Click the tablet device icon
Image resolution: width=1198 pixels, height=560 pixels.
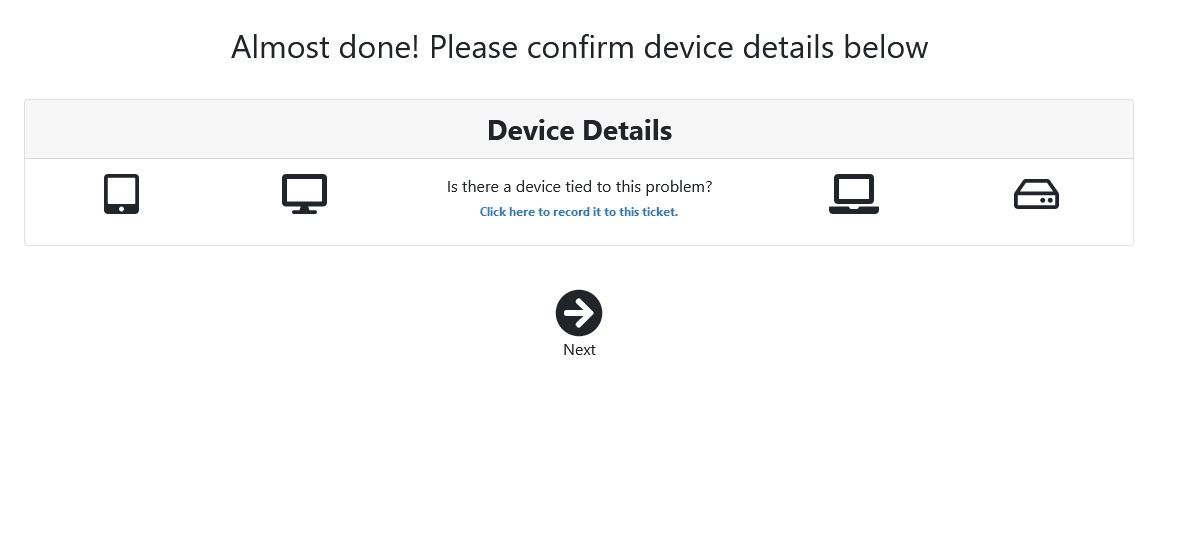click(121, 194)
